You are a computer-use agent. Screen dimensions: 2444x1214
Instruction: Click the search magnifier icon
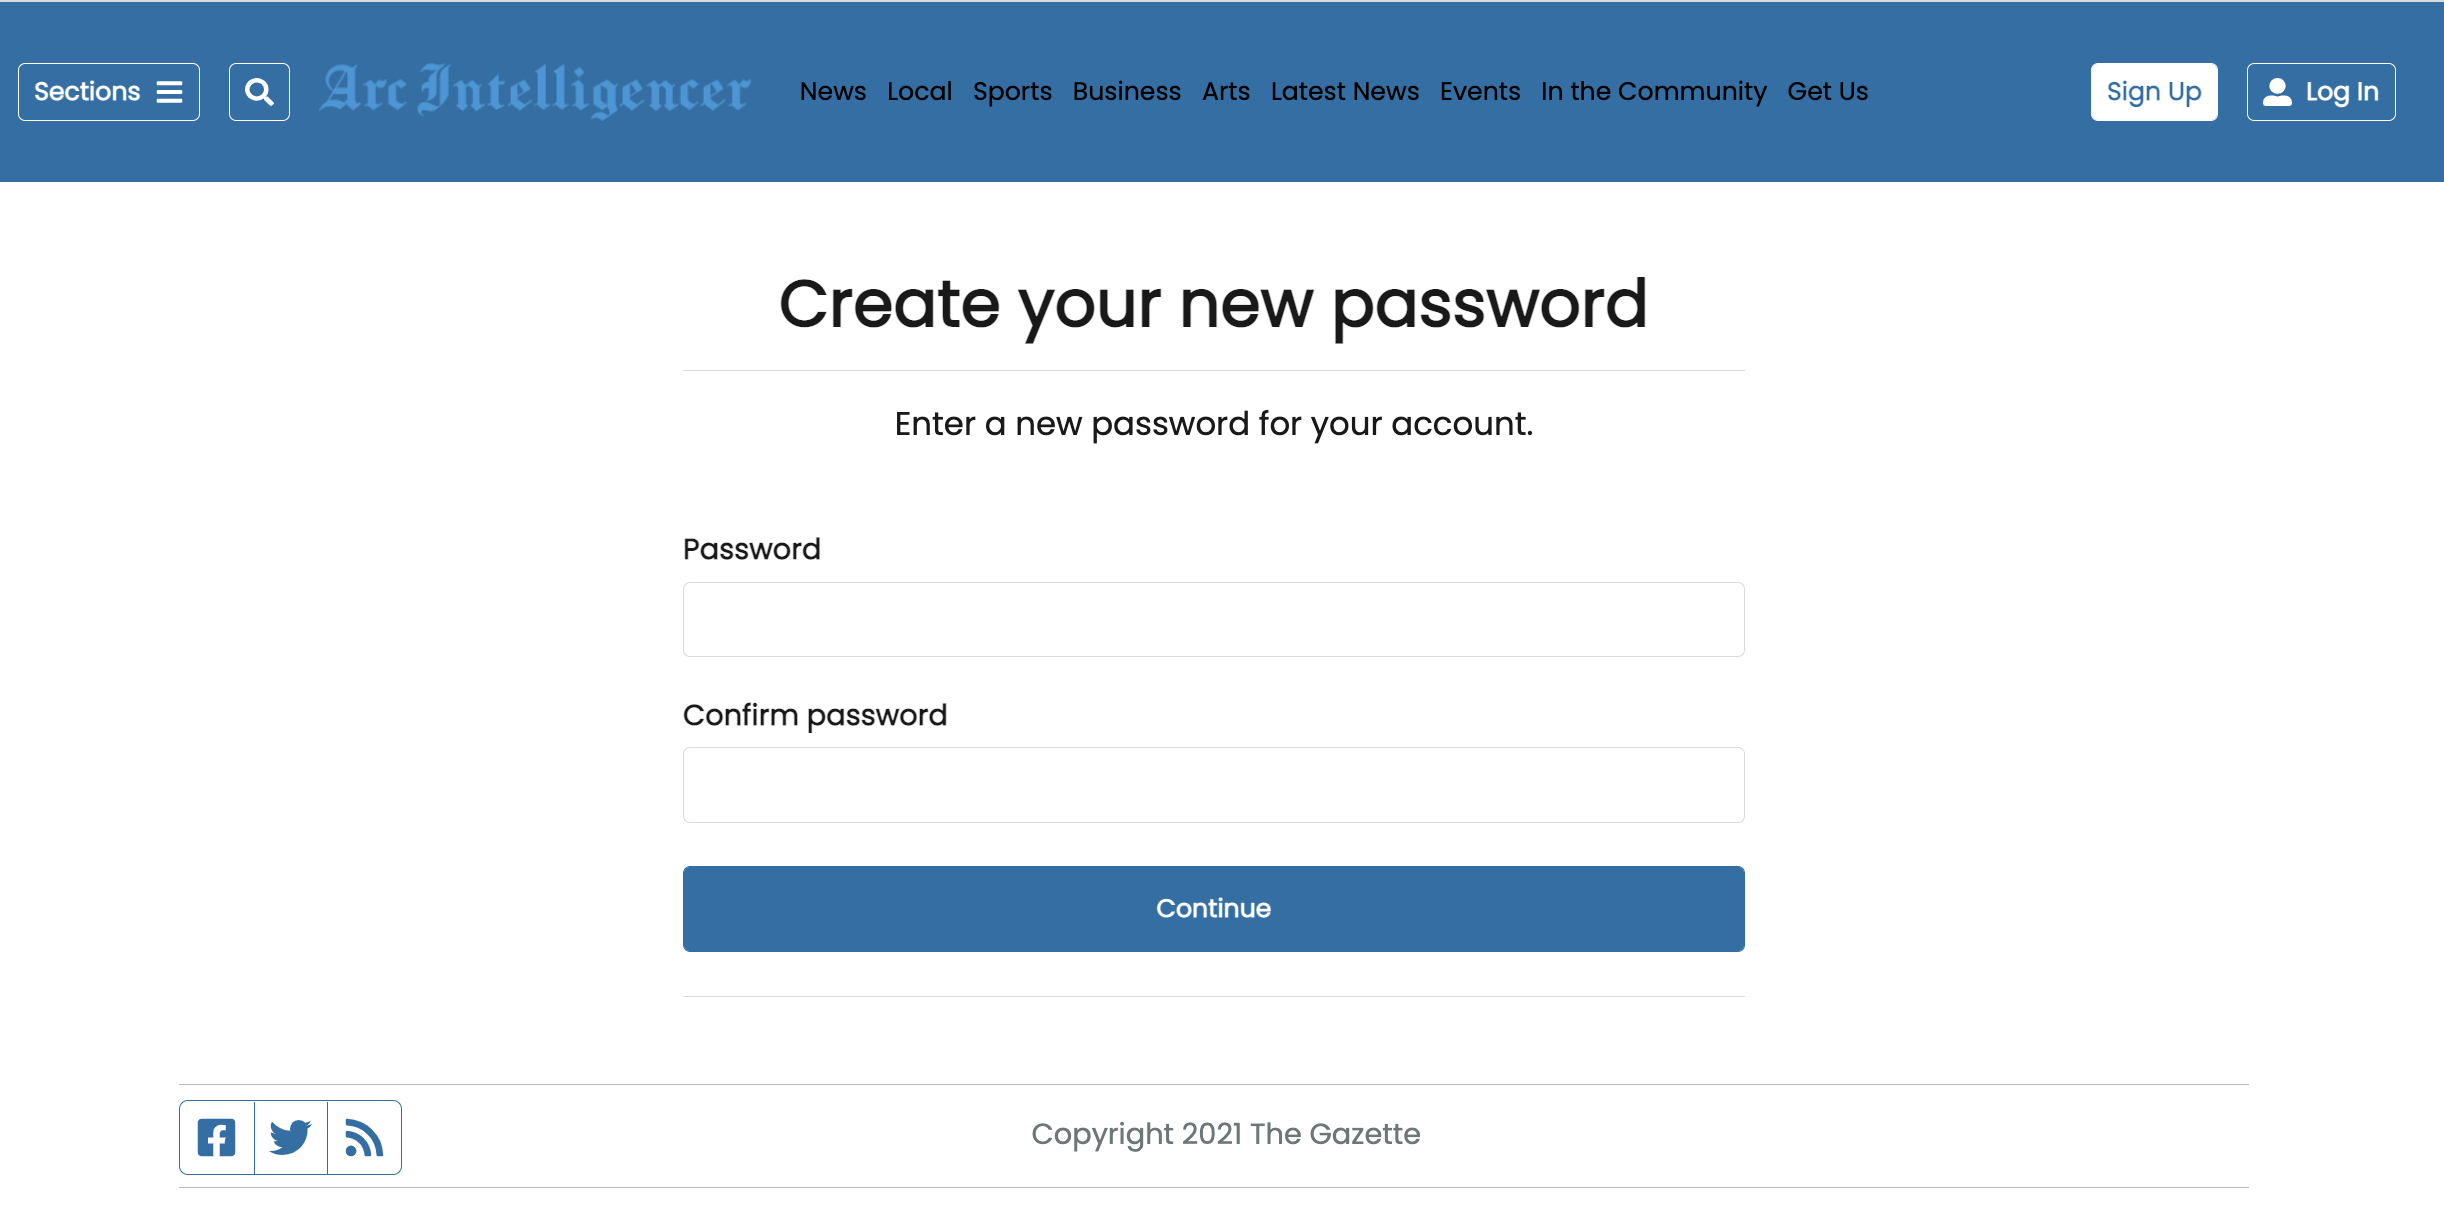pos(259,92)
